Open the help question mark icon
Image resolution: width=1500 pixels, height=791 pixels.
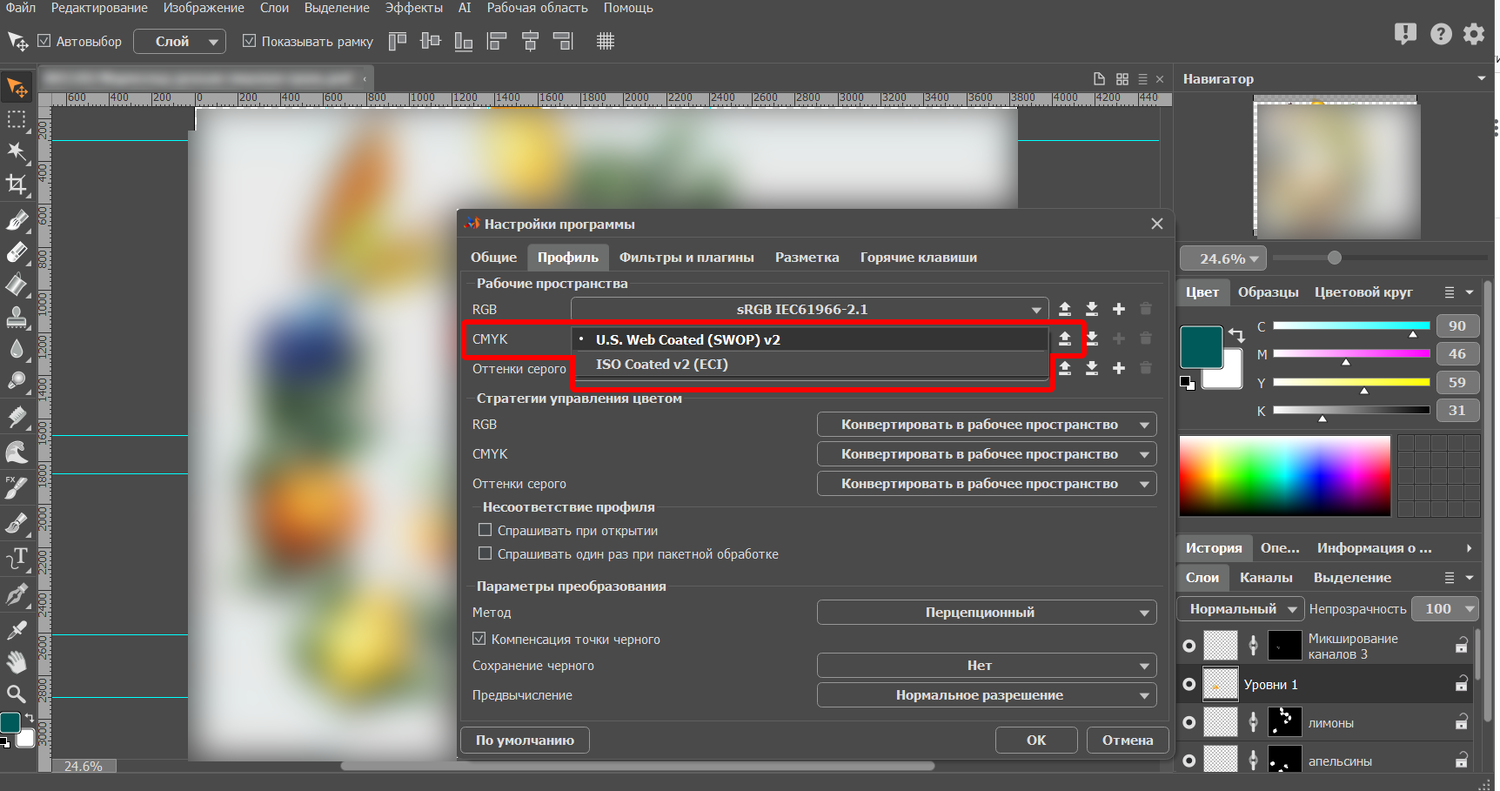point(1440,34)
